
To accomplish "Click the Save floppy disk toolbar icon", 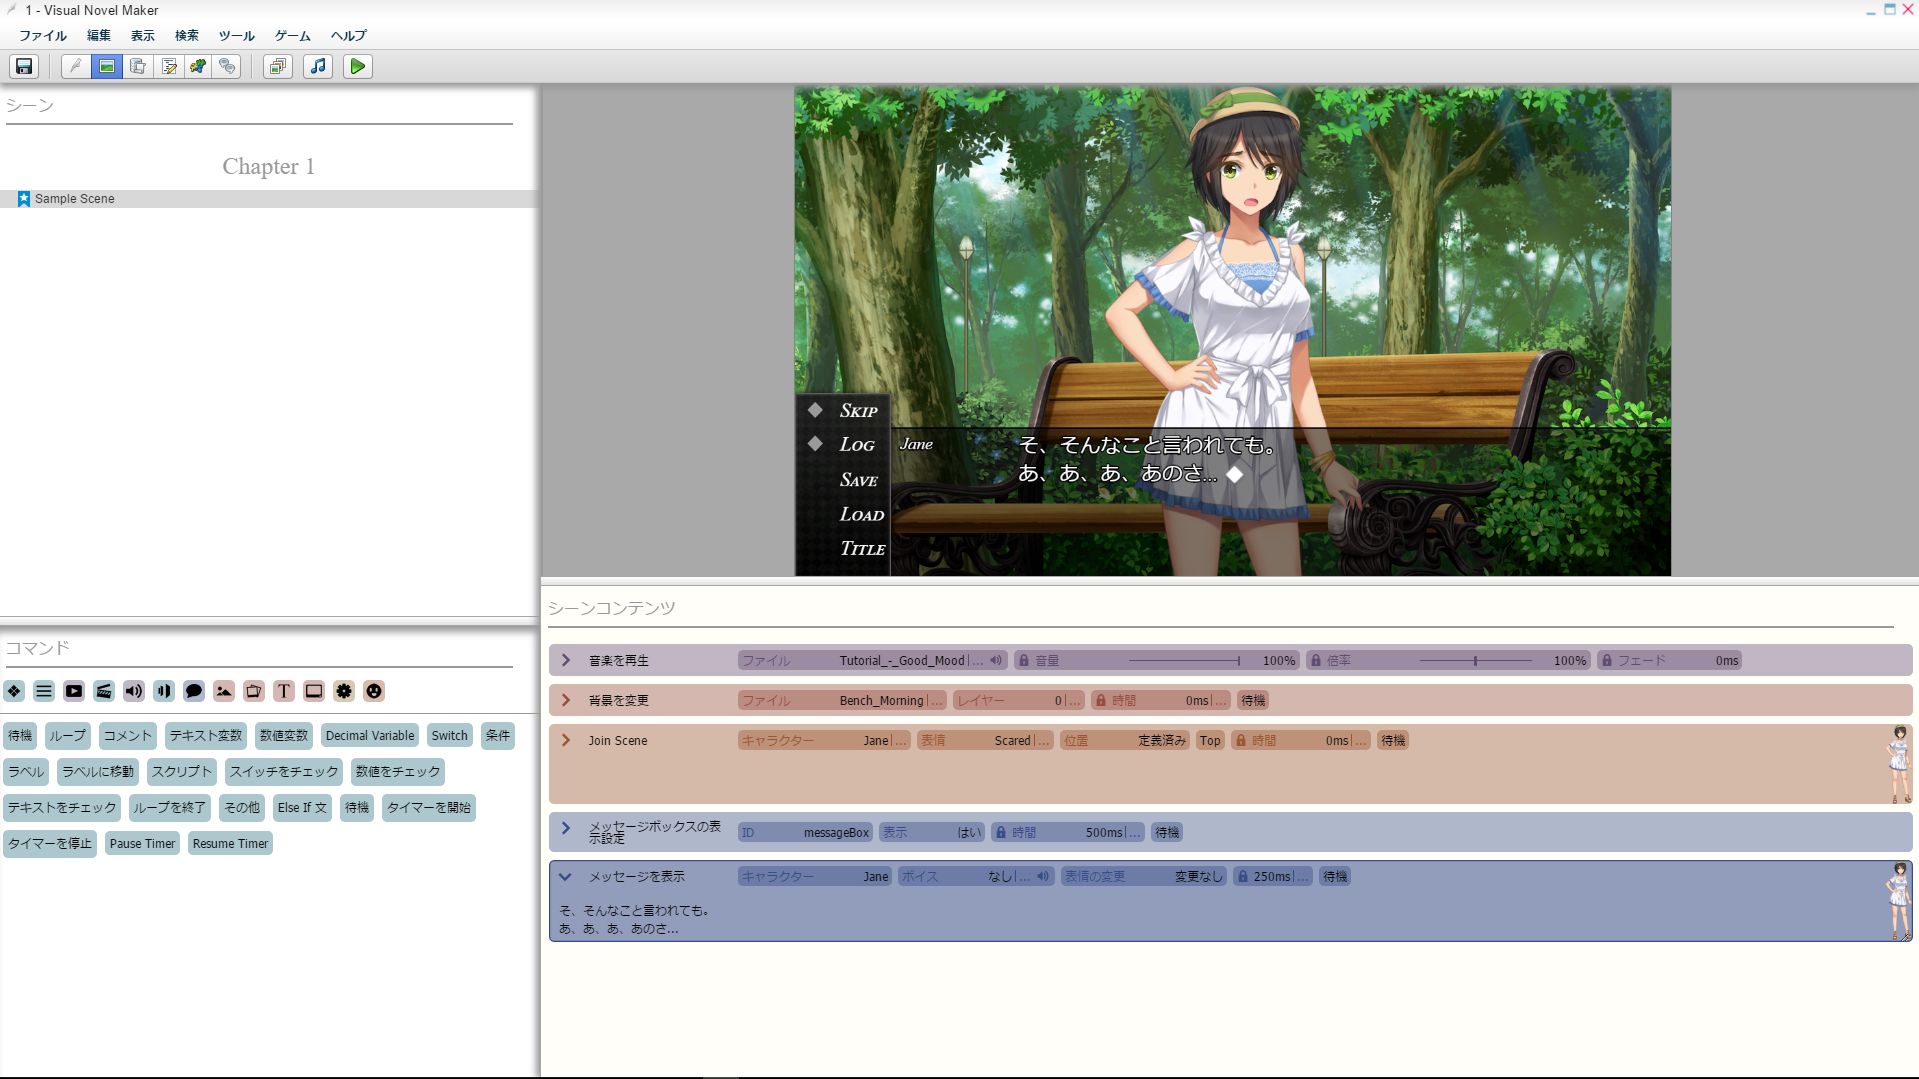I will 24,67.
